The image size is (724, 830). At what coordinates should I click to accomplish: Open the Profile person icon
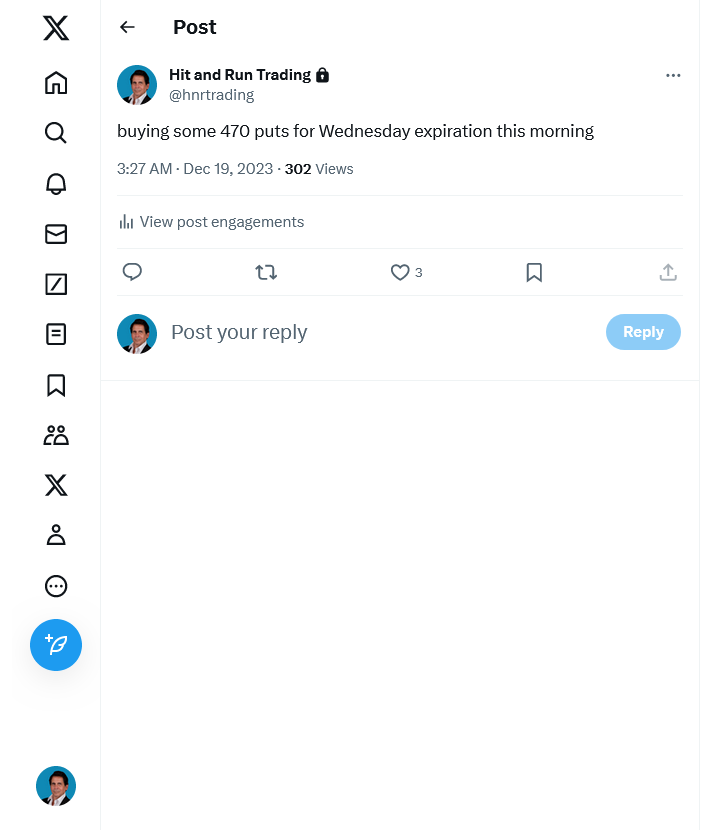[x=56, y=535]
